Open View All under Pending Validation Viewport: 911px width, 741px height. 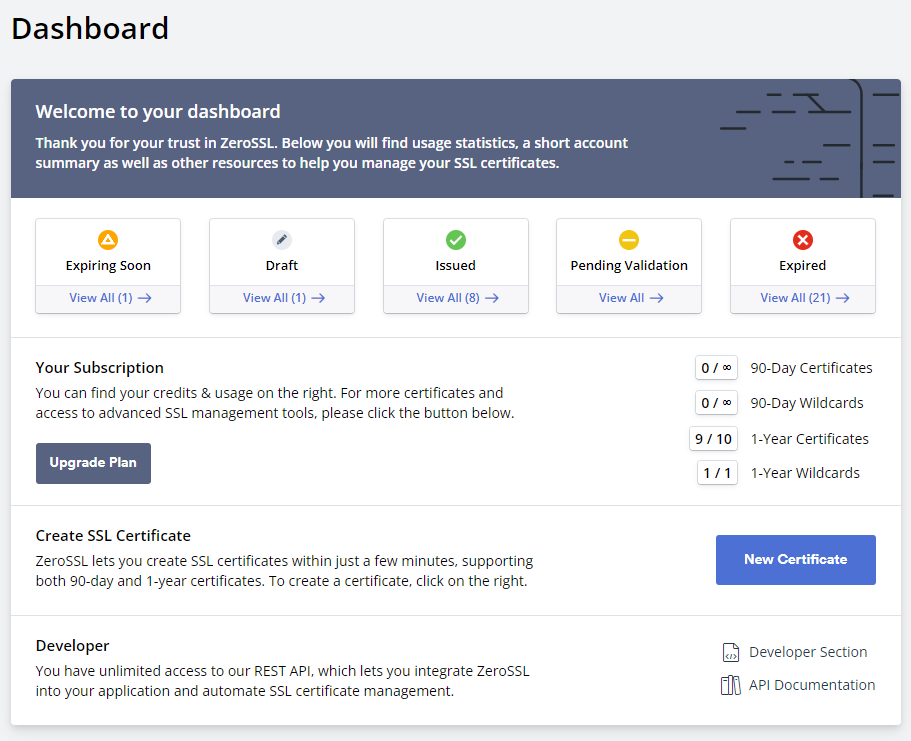click(630, 298)
